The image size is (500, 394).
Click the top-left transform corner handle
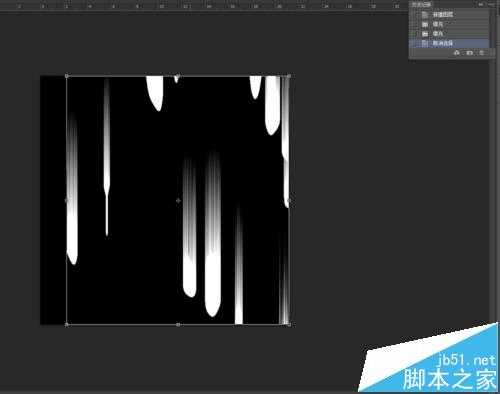tap(67, 76)
